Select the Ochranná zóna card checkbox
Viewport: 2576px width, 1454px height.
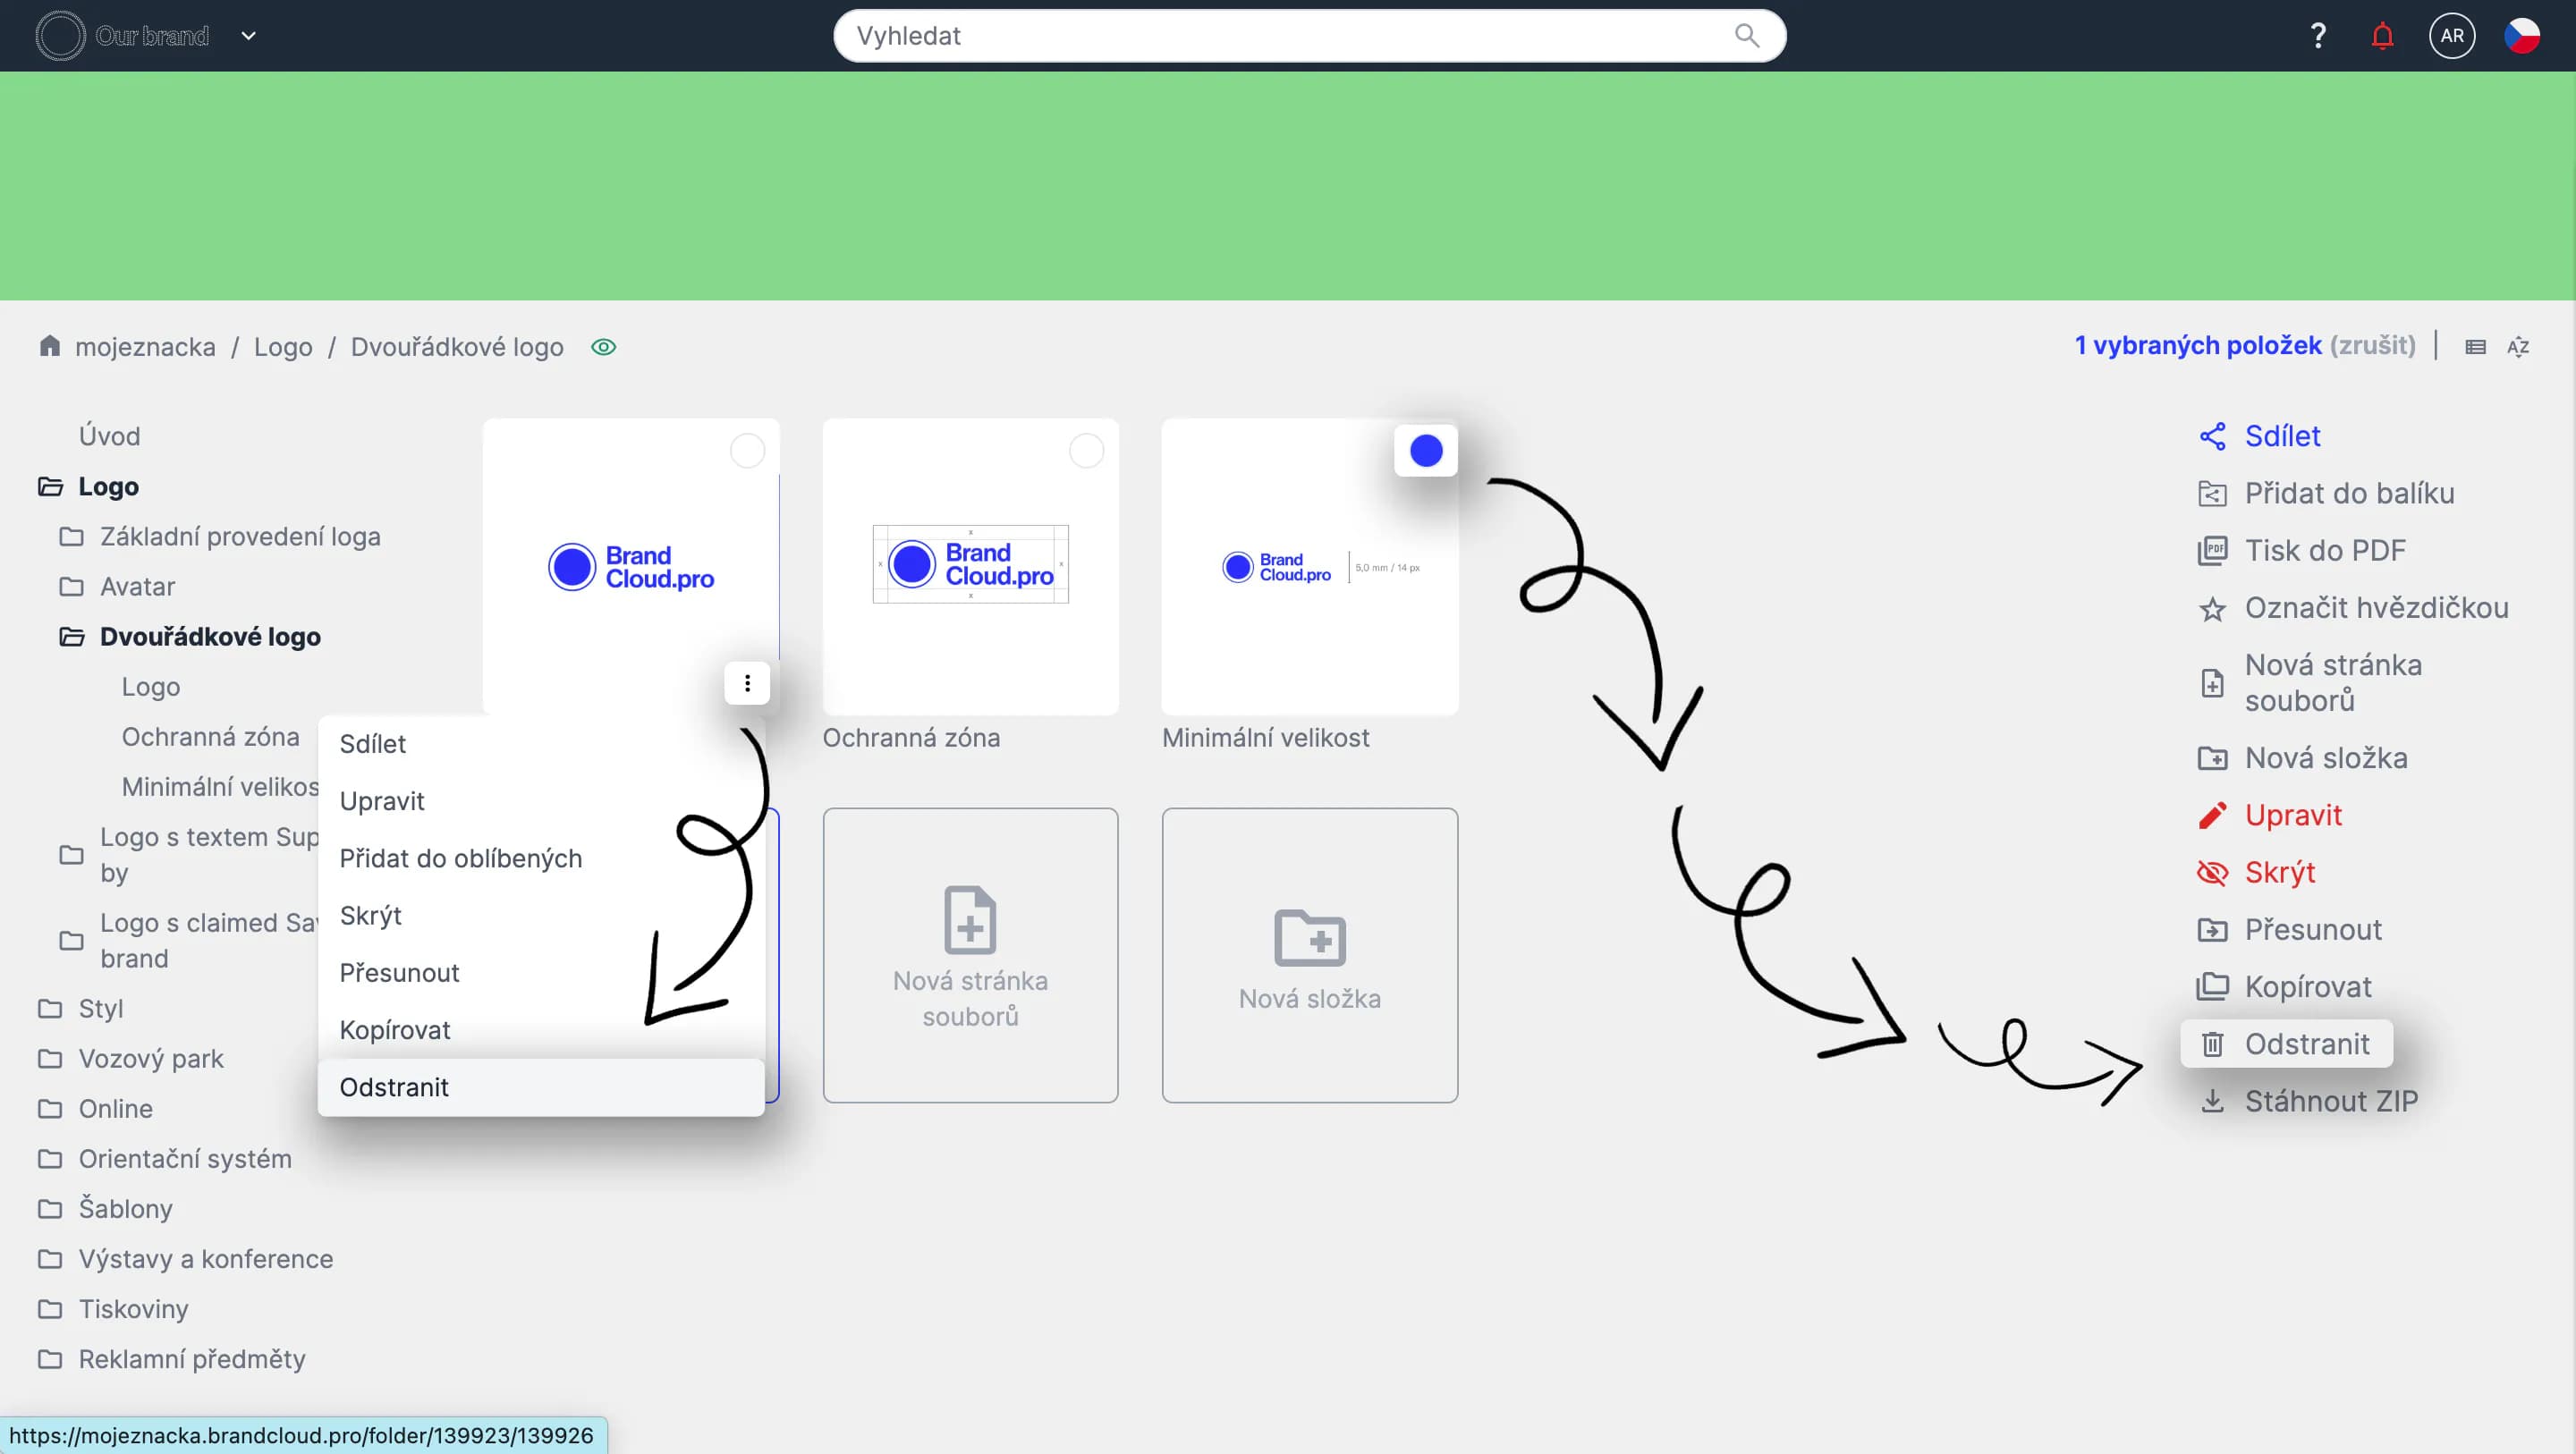[x=1086, y=451]
